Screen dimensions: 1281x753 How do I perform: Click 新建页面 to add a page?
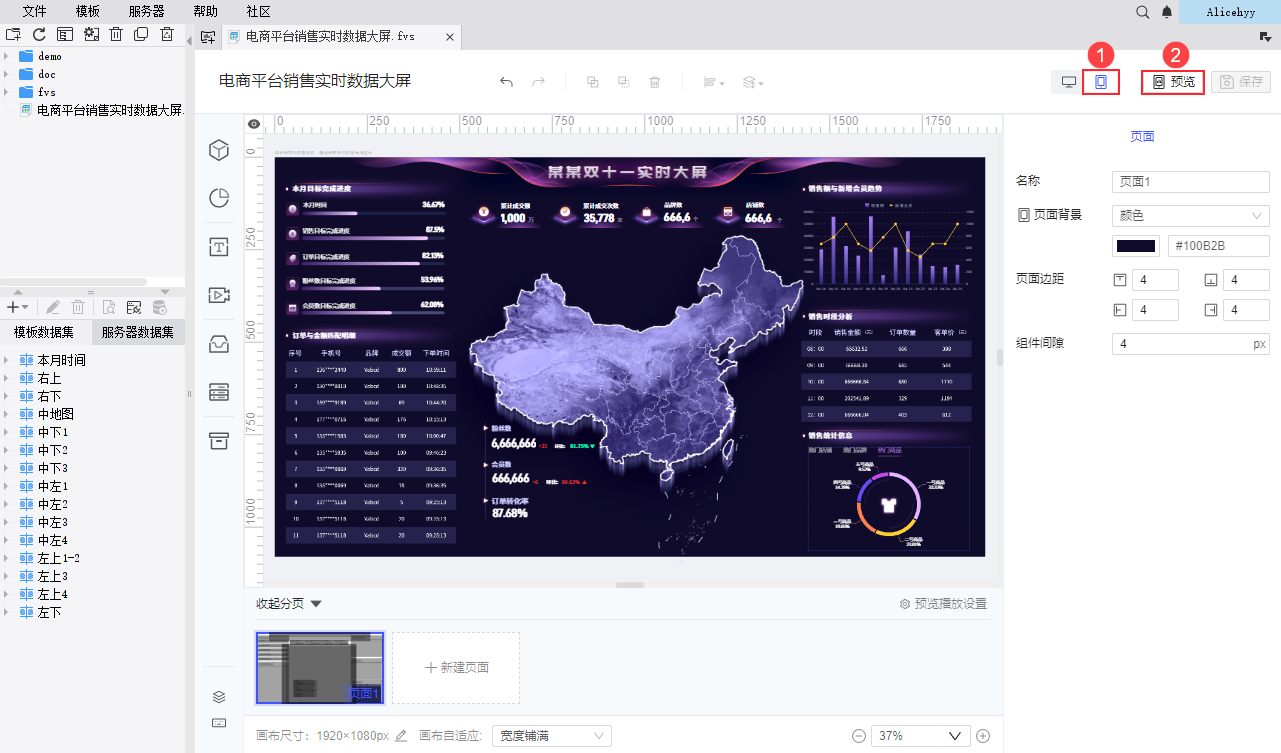point(456,668)
